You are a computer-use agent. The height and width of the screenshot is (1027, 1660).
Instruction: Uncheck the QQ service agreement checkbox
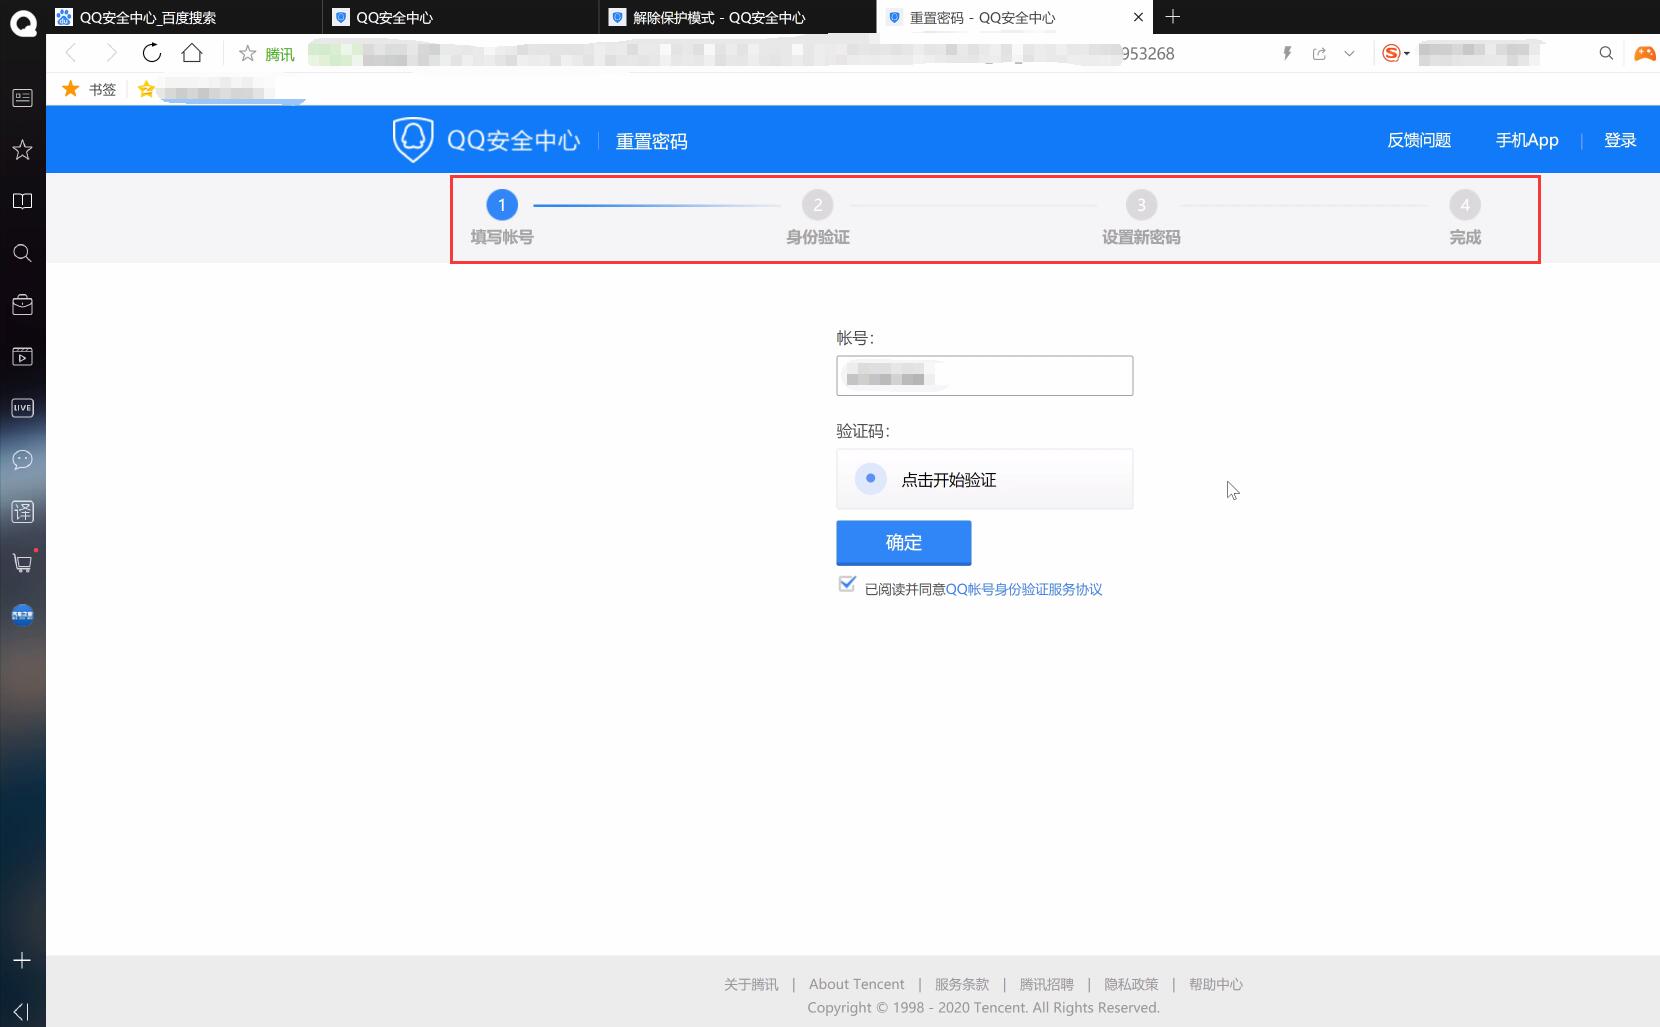(847, 584)
